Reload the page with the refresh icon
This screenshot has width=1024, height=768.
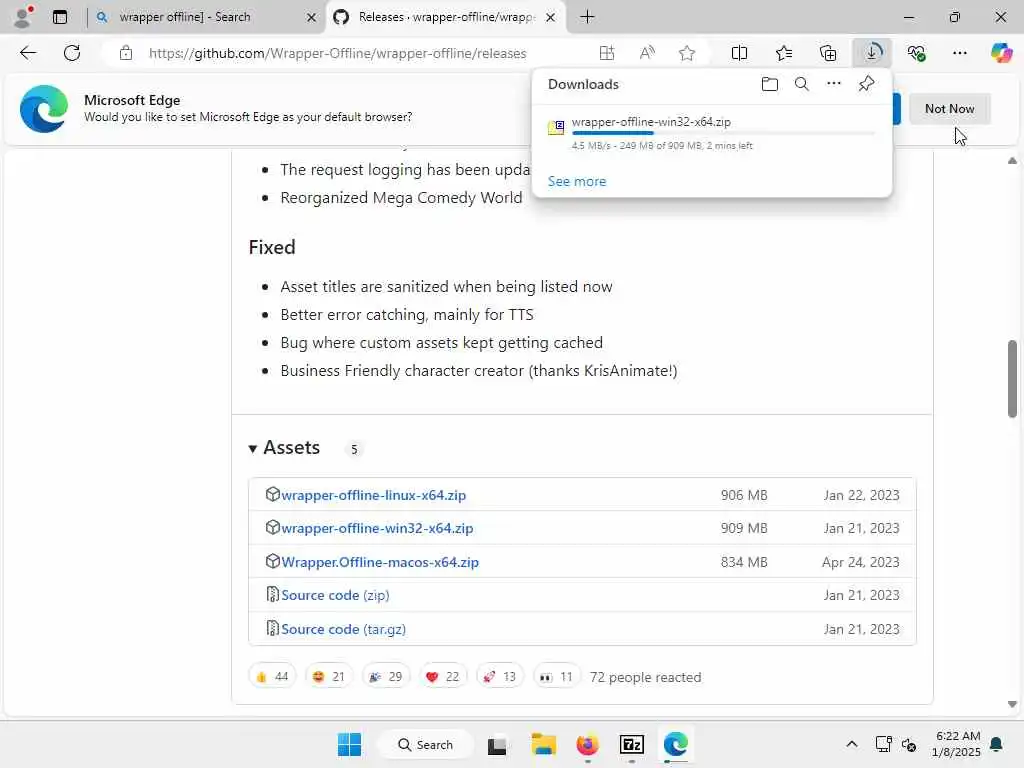[72, 53]
